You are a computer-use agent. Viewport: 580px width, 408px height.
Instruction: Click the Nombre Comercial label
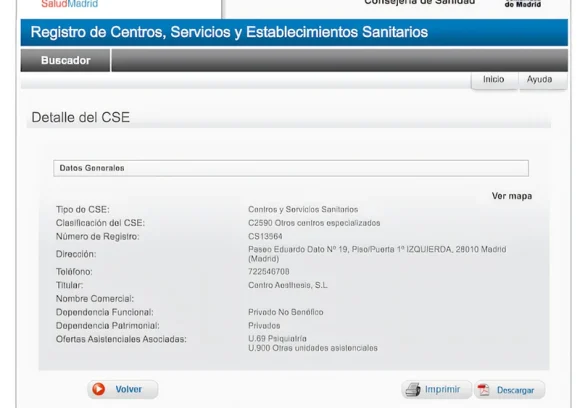95,299
